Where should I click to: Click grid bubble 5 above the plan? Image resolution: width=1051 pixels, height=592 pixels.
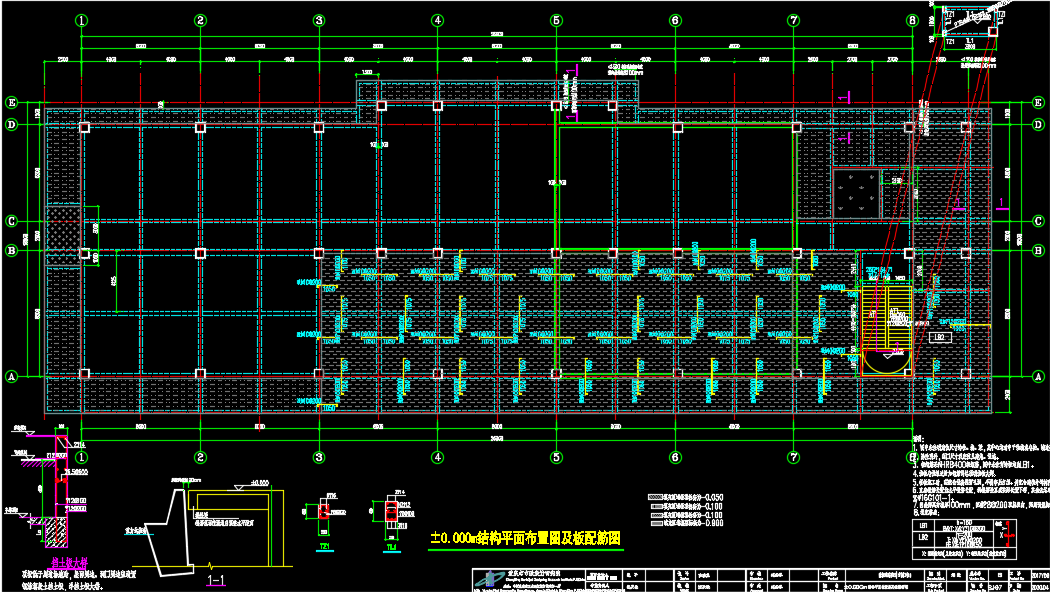(x=556, y=21)
